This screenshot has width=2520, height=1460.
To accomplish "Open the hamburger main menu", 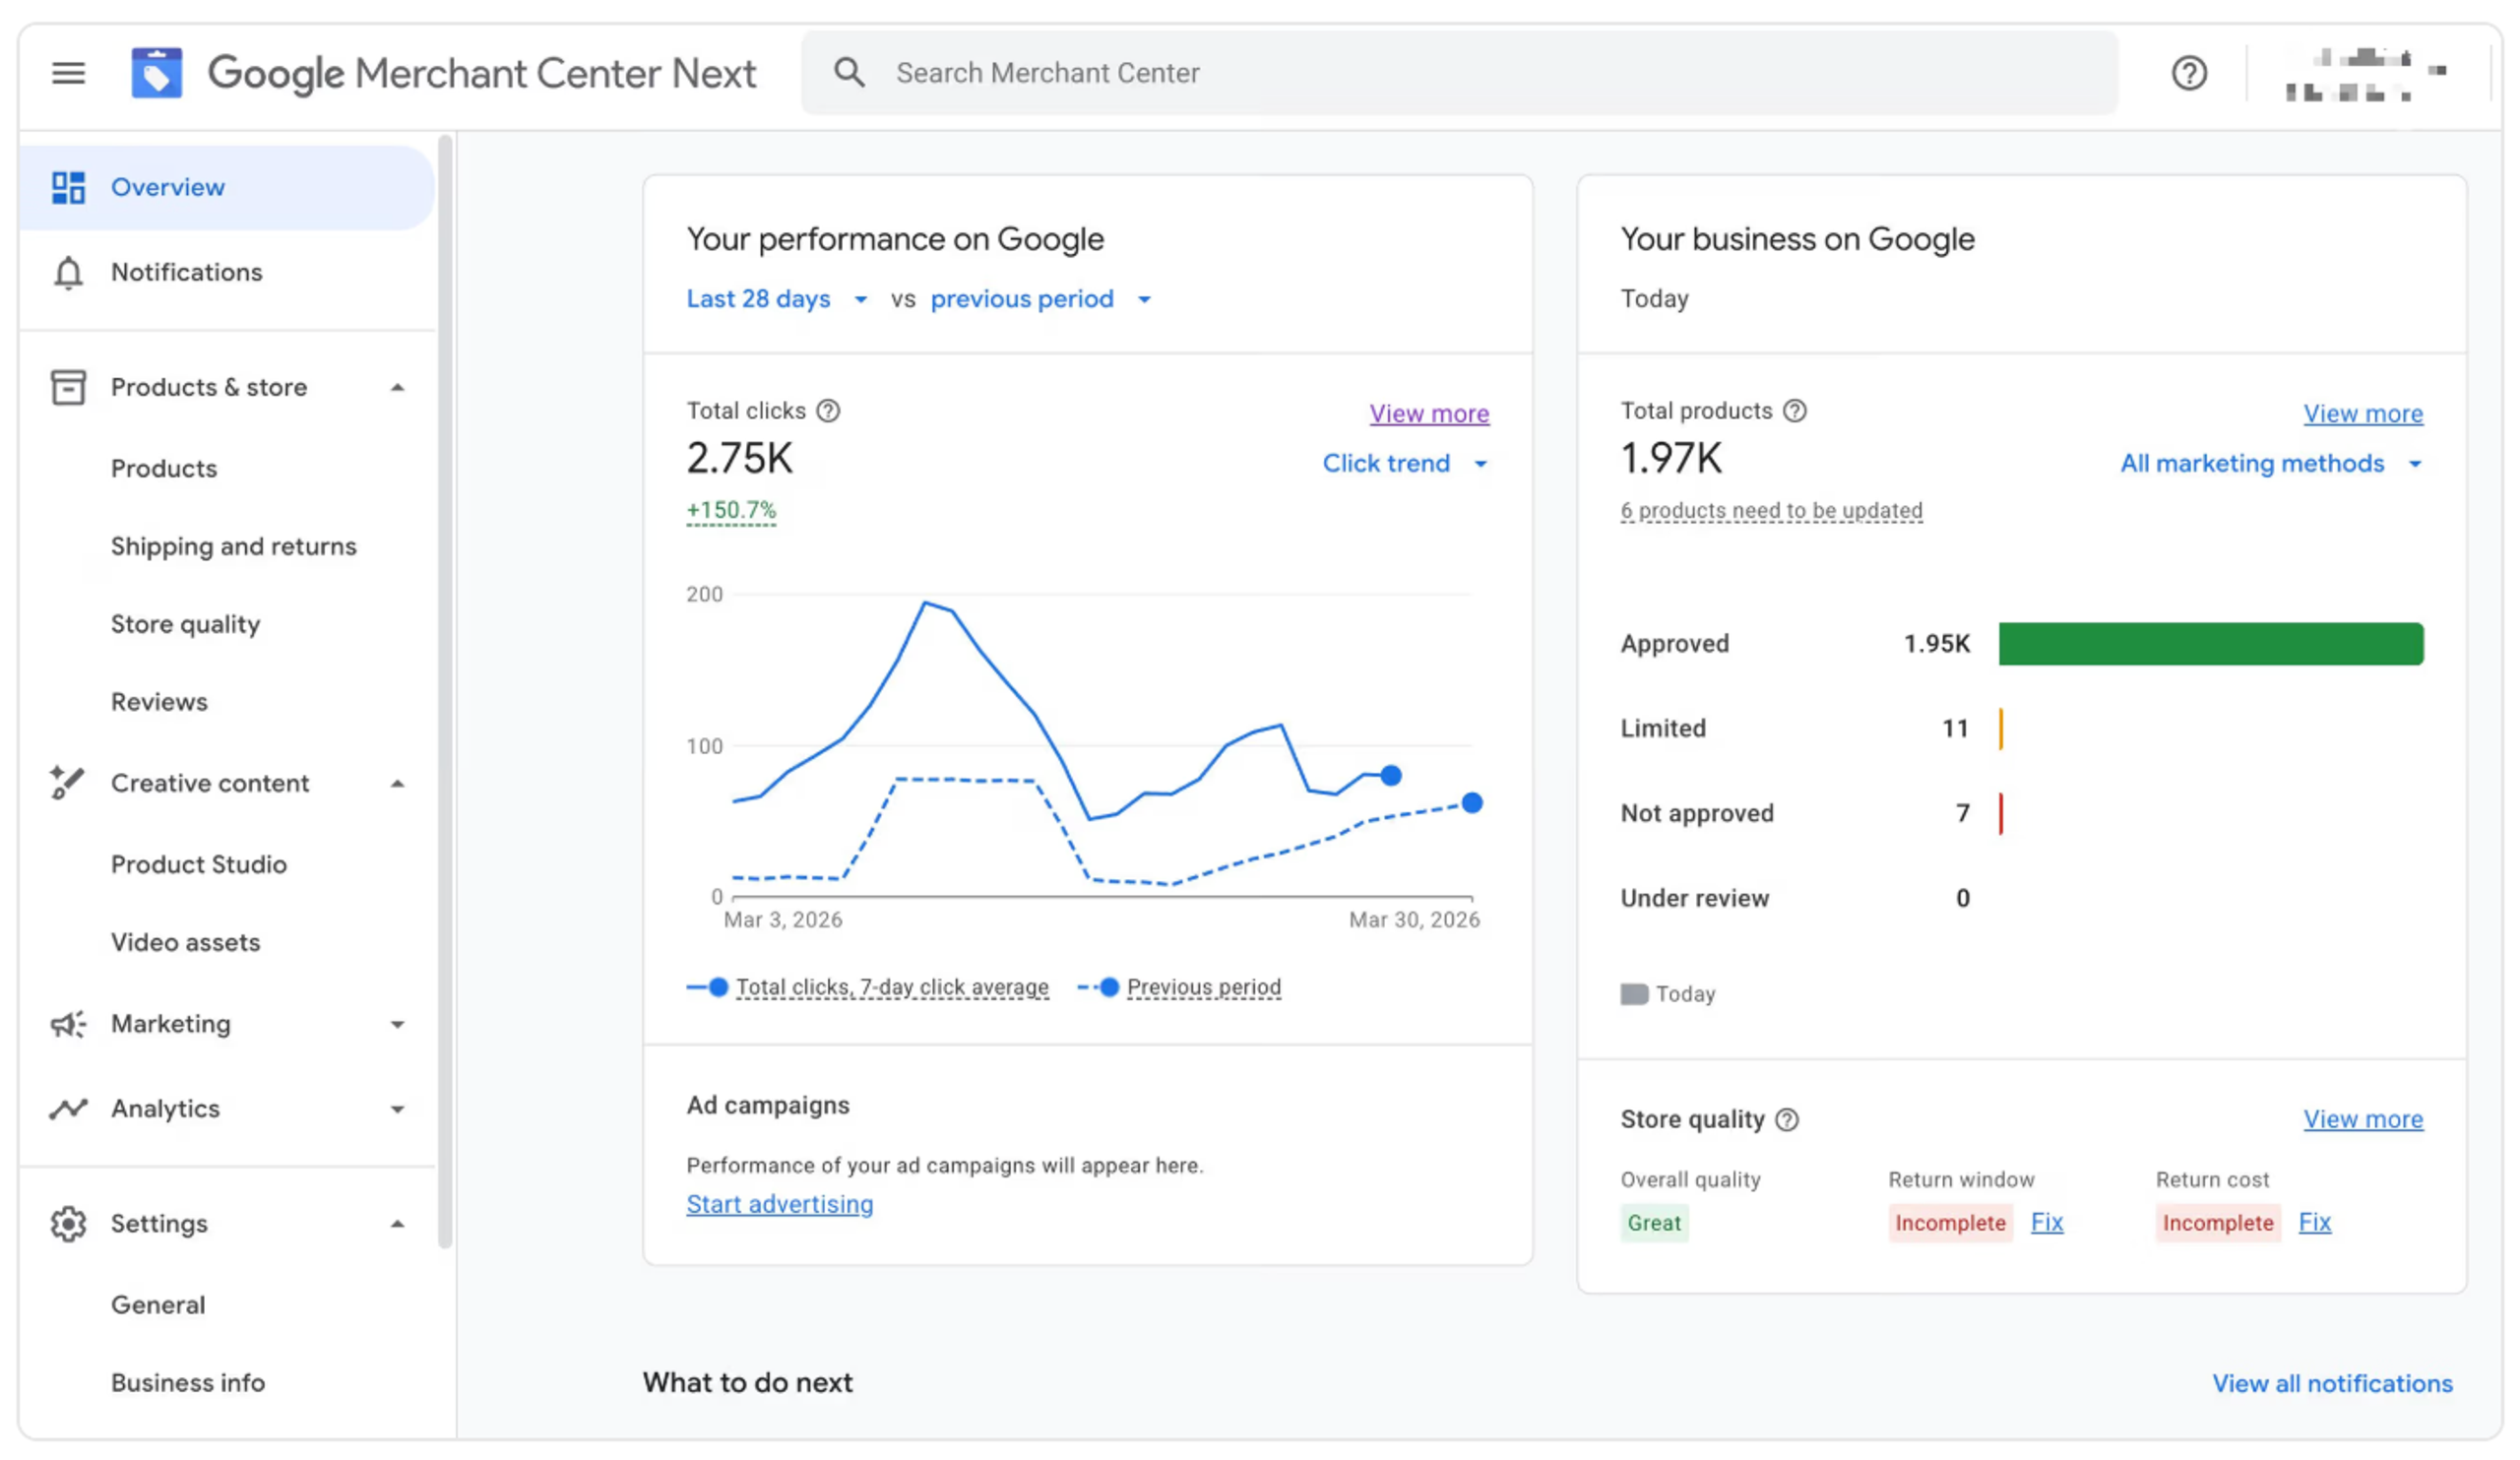I will tap(68, 73).
